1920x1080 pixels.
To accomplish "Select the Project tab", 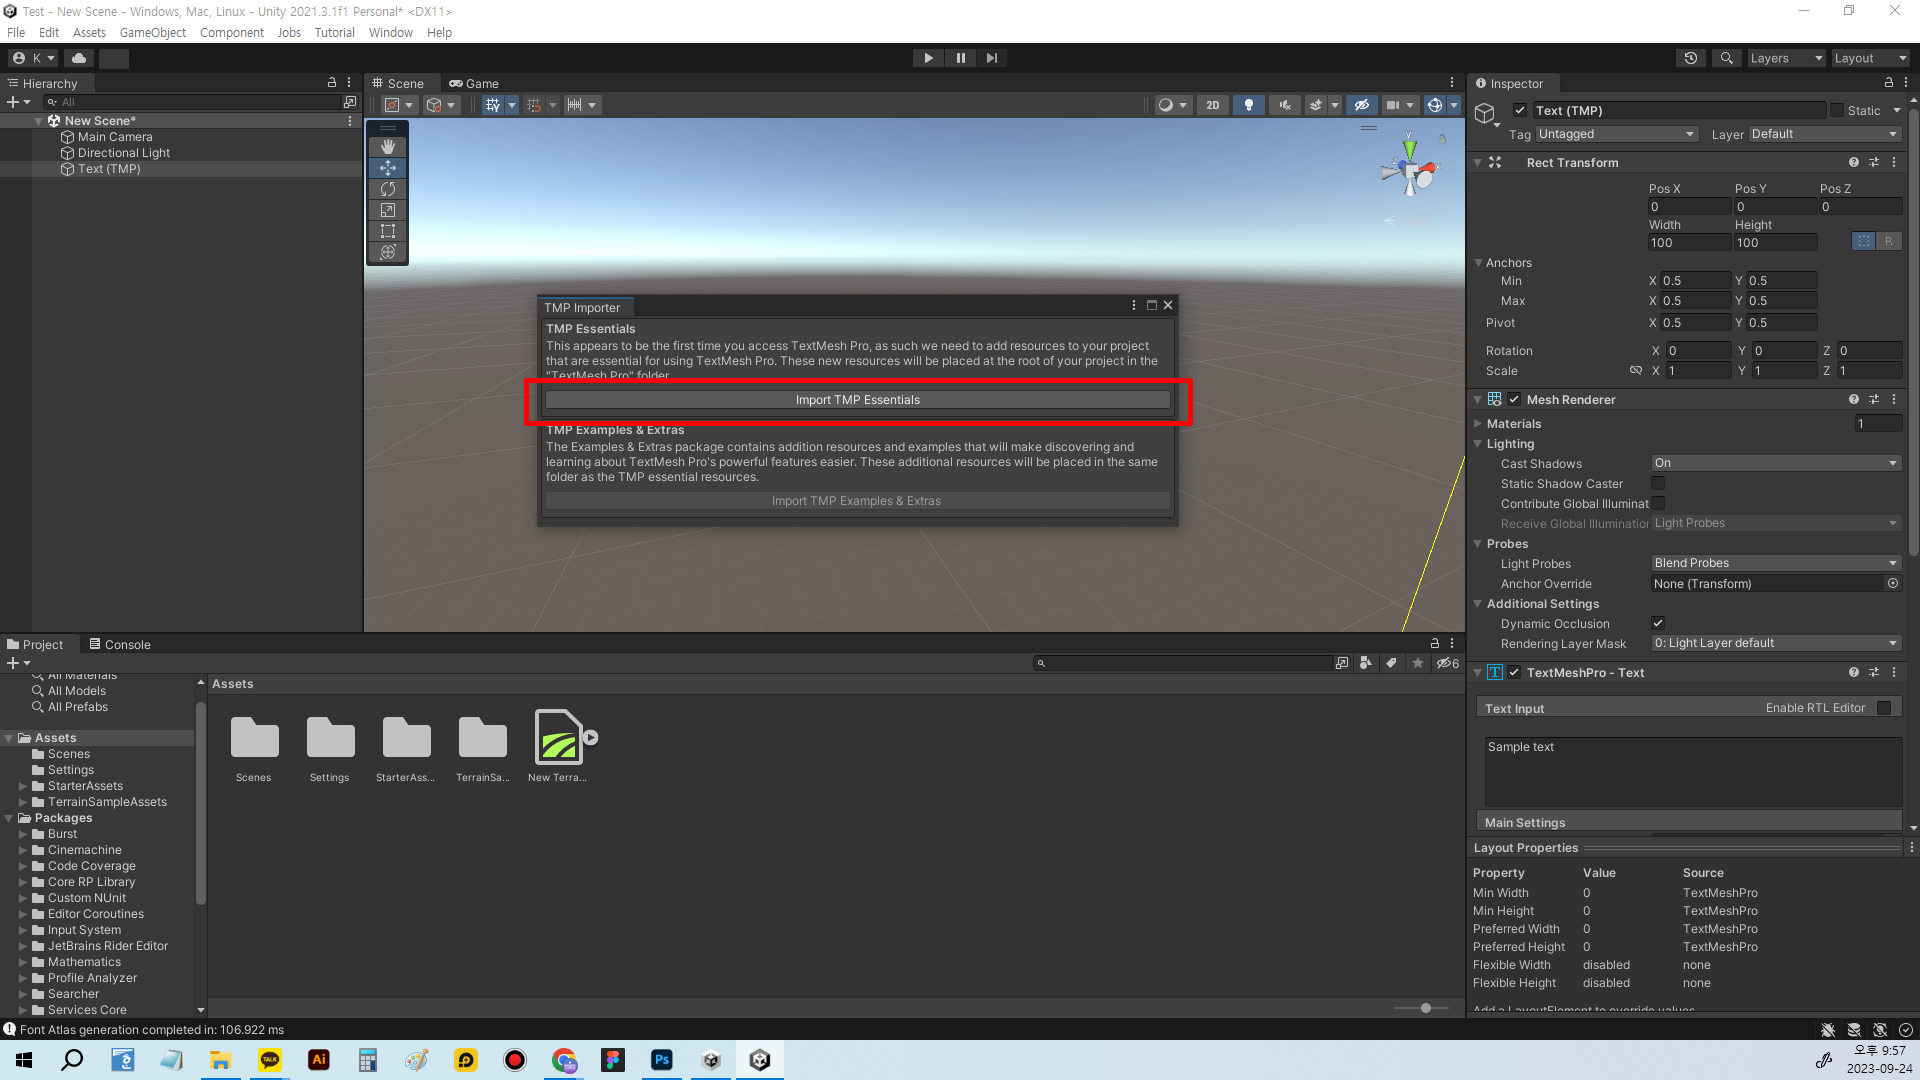I will (35, 644).
